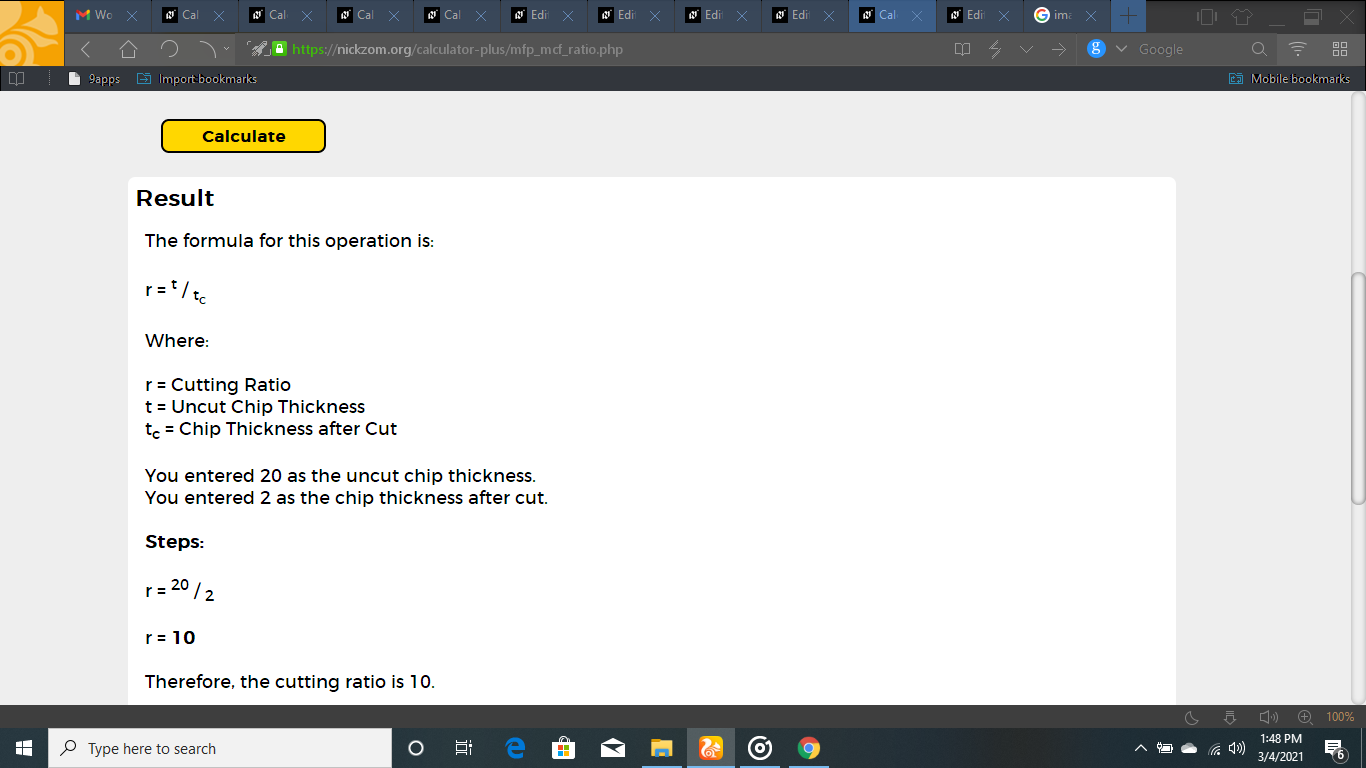Open the network Wi-Fi tray icon

pos(1215,748)
